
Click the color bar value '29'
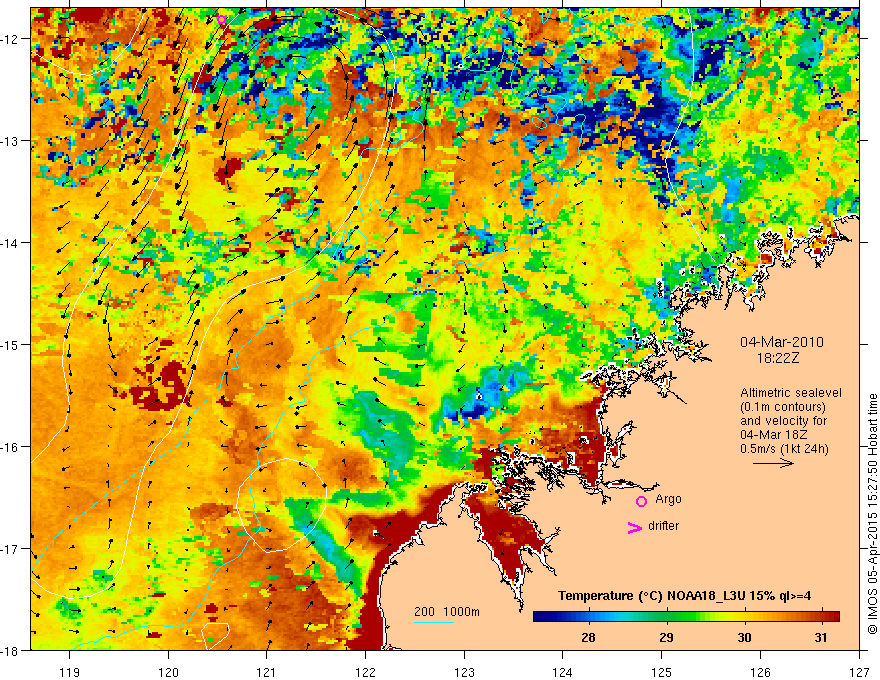[x=666, y=637]
